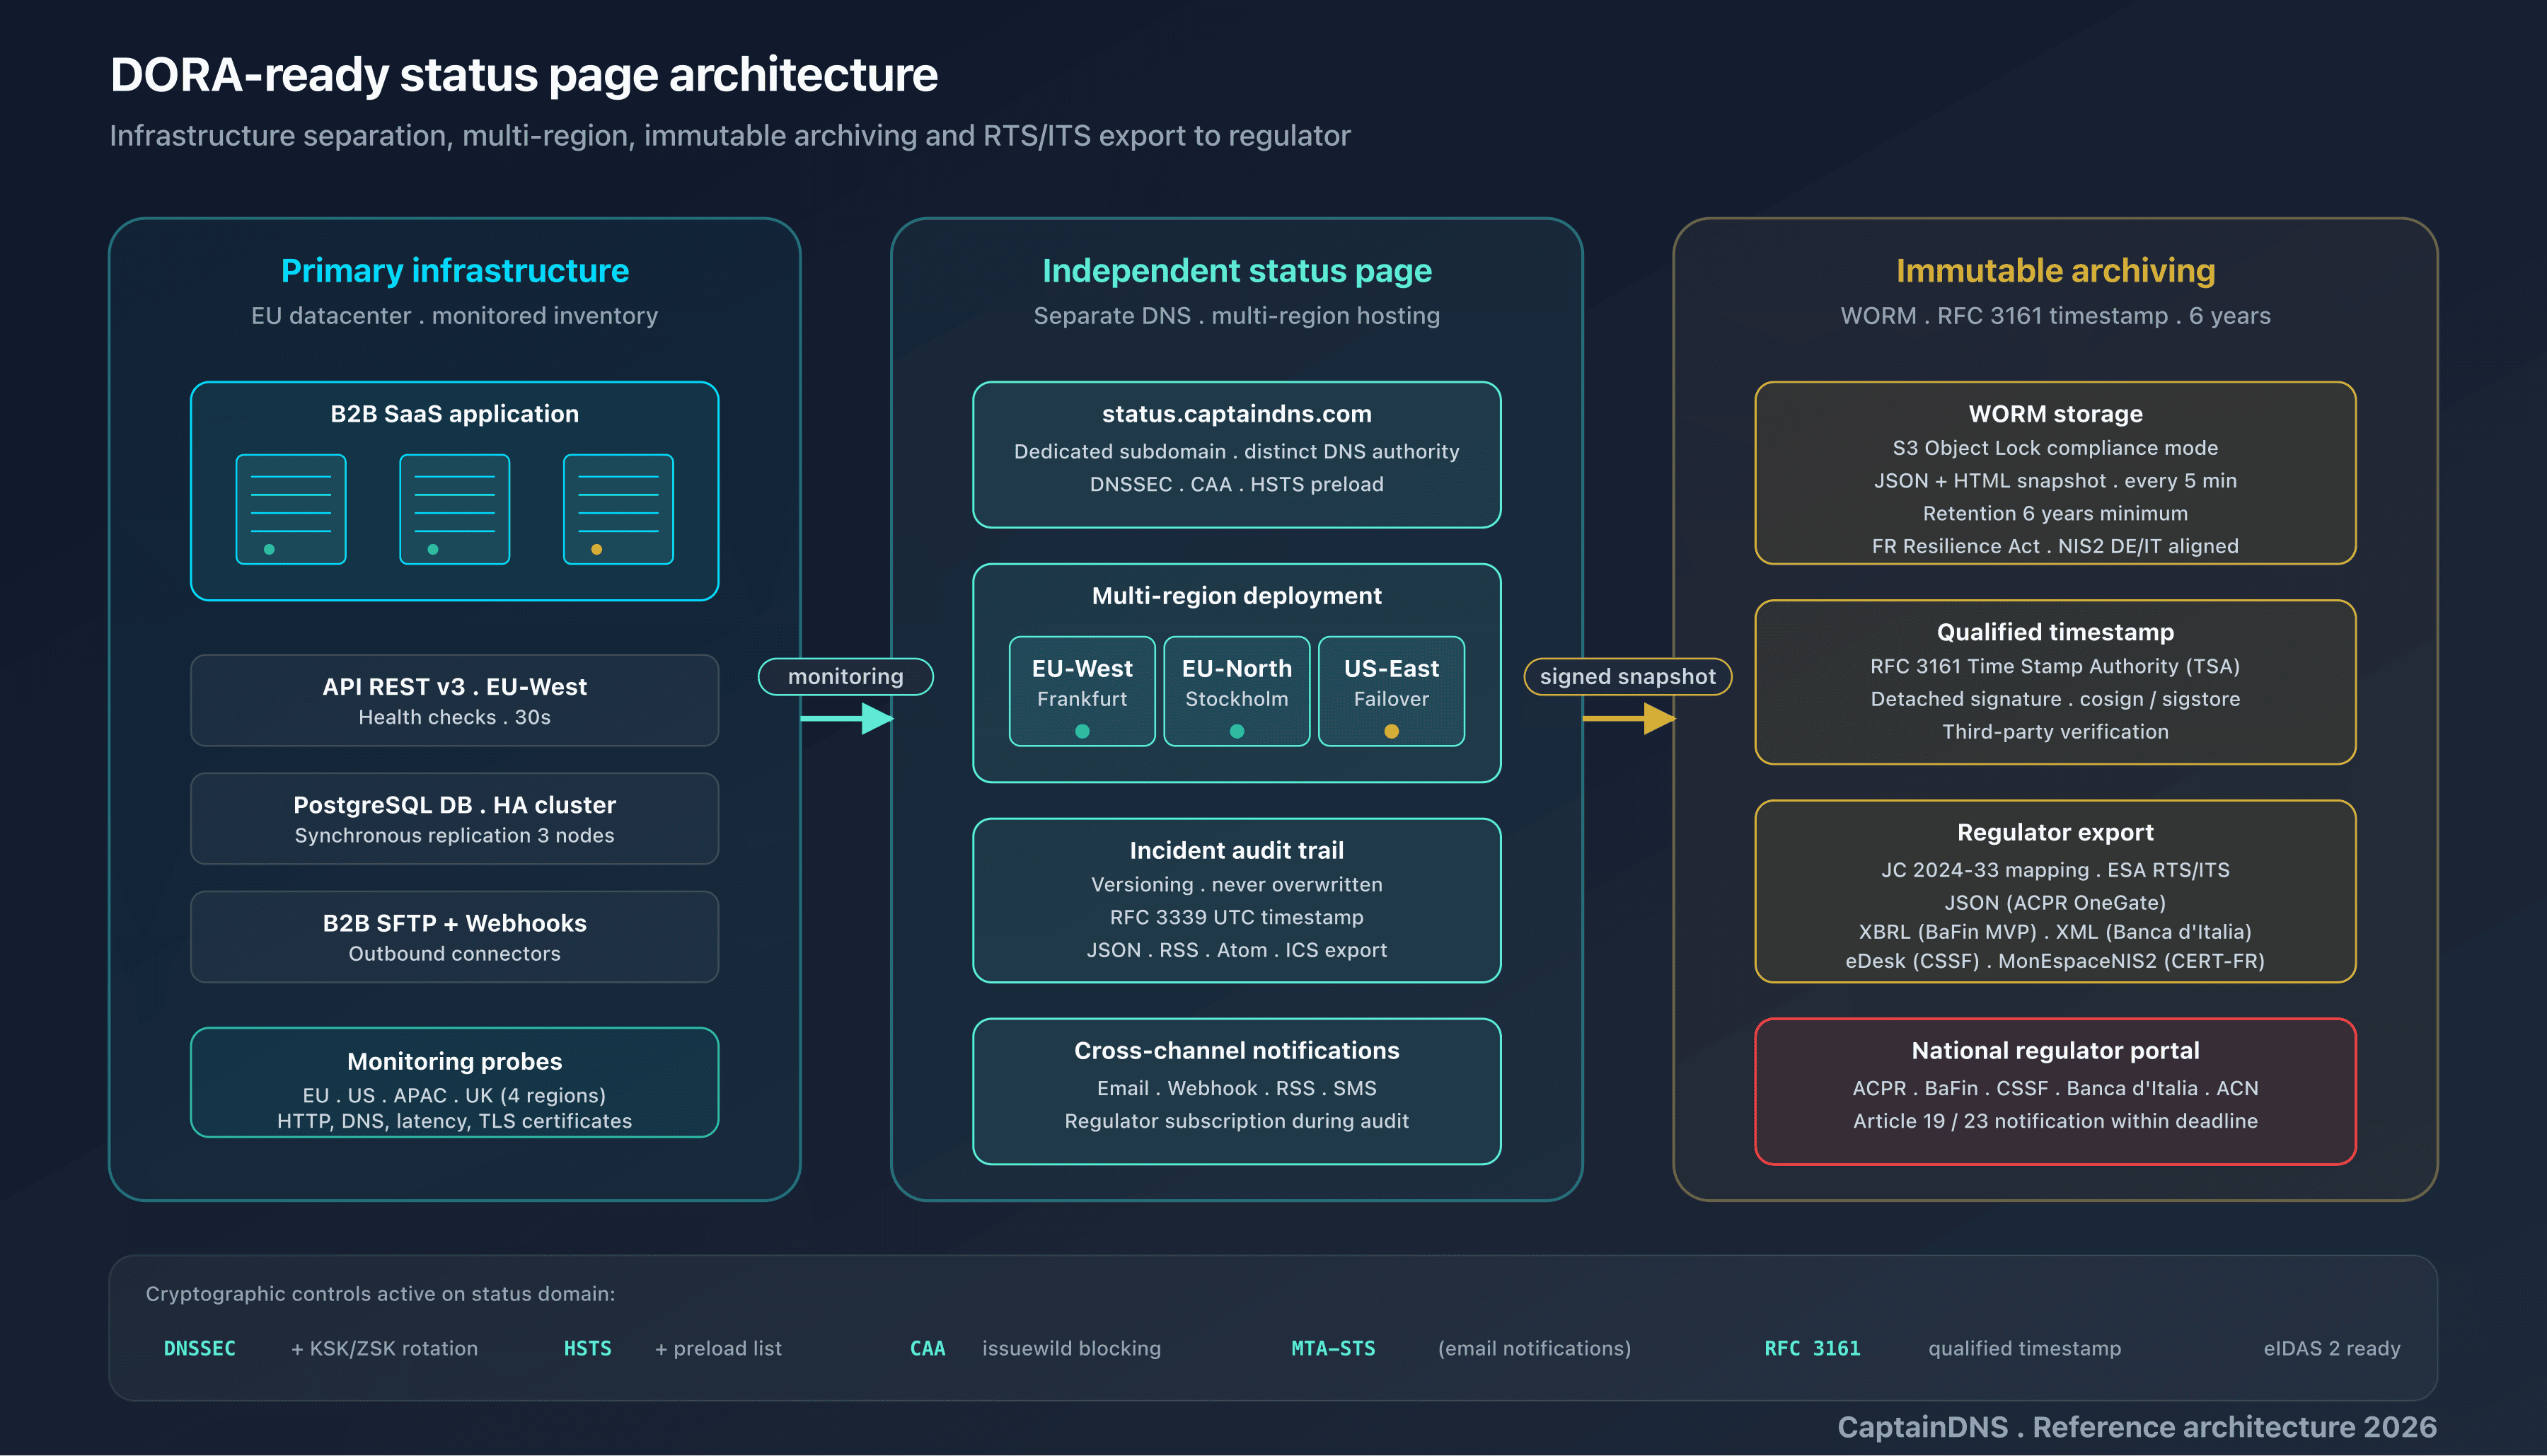The height and width of the screenshot is (1456, 2547).
Task: Click the Primary infrastructure column title
Action: click(455, 270)
